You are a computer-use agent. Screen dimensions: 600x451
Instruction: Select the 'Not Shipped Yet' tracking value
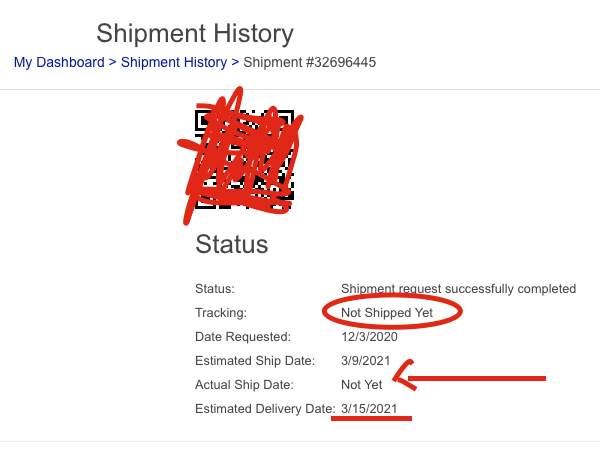click(387, 313)
